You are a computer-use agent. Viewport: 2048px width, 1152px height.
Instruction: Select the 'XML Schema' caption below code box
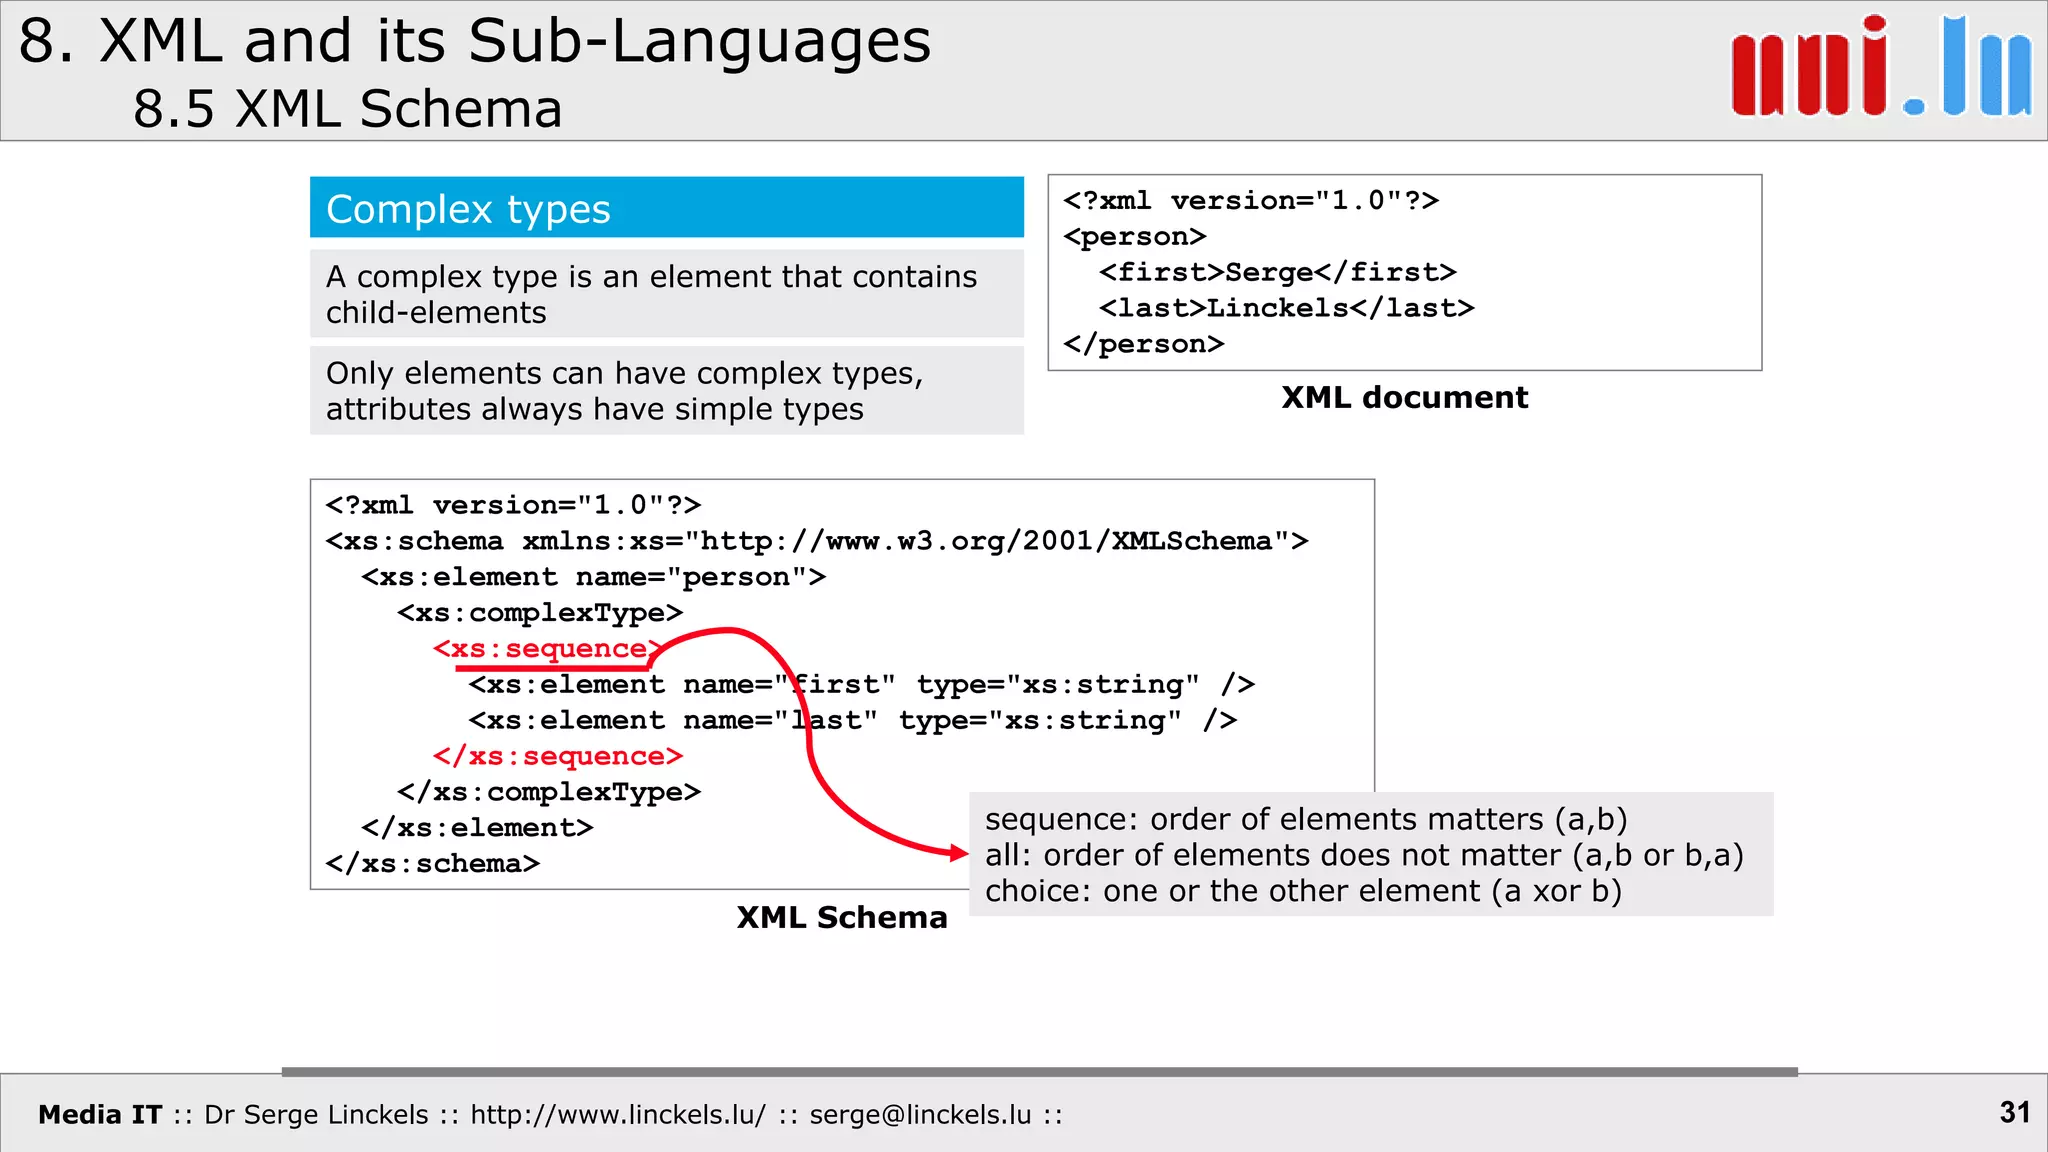pyautogui.click(x=842, y=917)
